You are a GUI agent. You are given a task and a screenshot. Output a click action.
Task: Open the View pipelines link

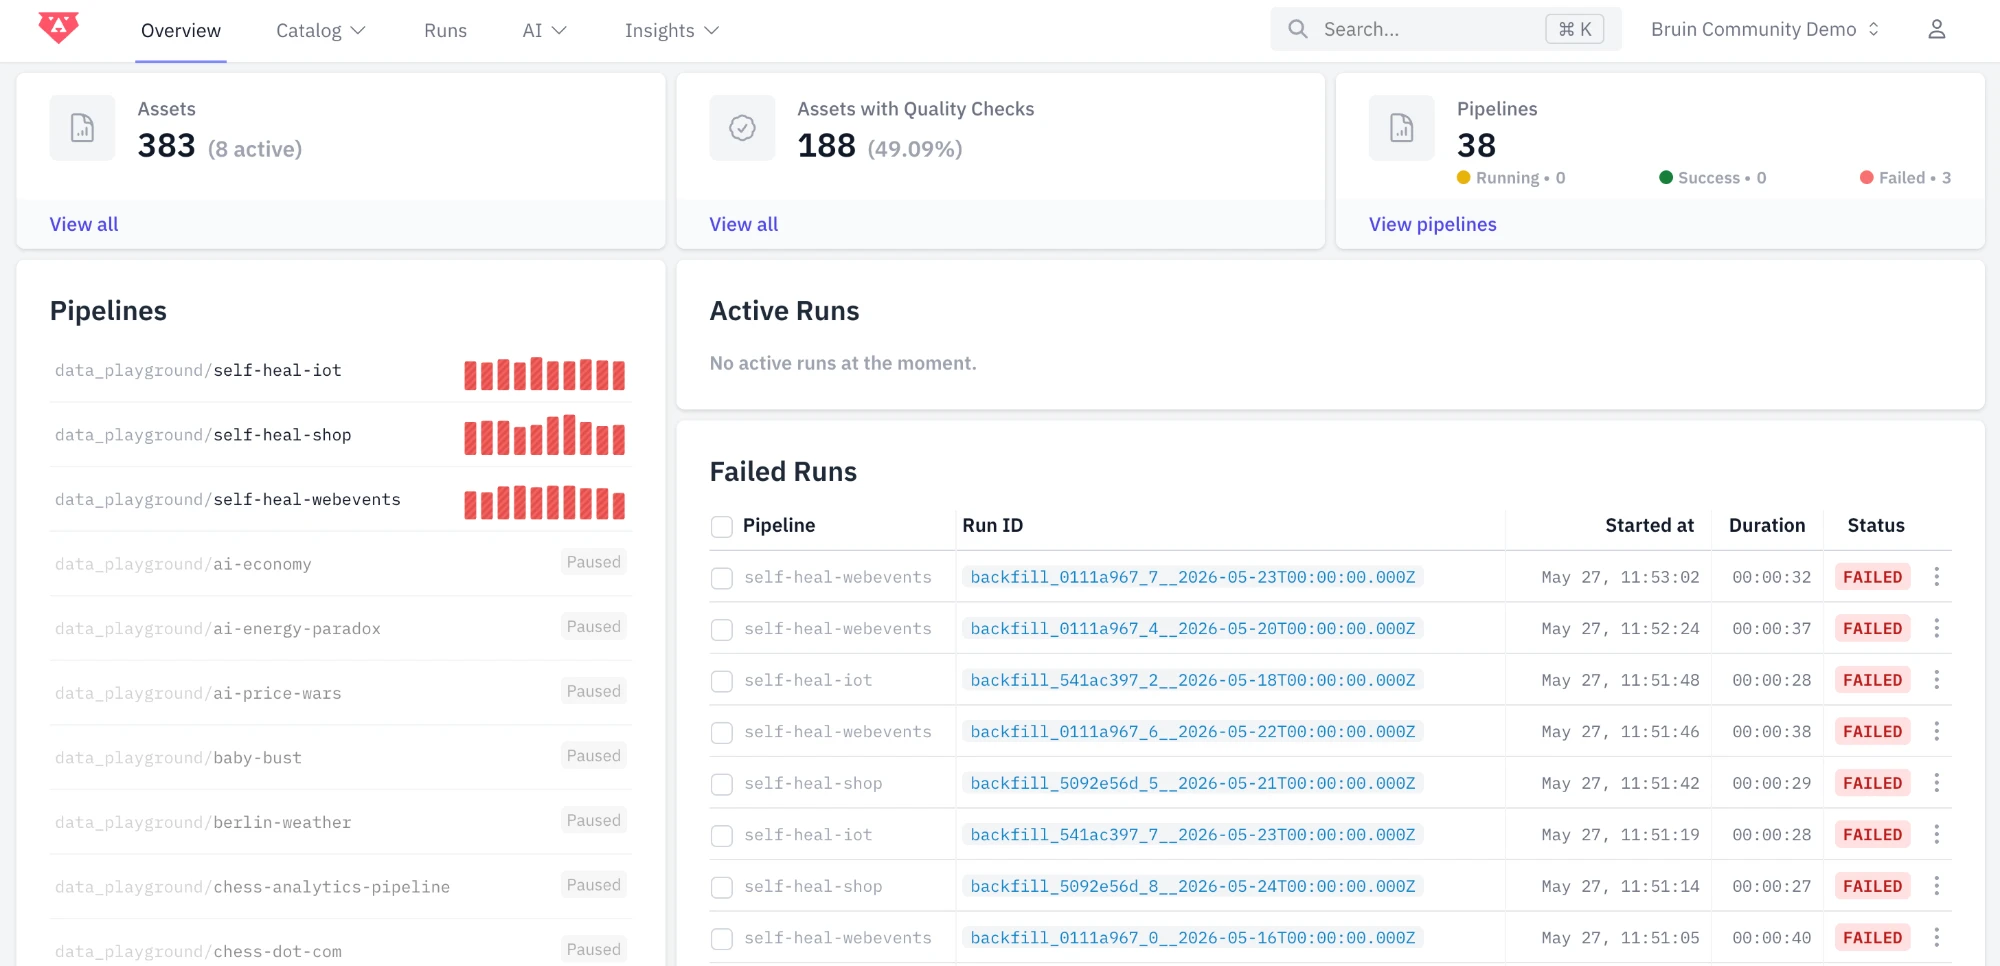click(1433, 224)
